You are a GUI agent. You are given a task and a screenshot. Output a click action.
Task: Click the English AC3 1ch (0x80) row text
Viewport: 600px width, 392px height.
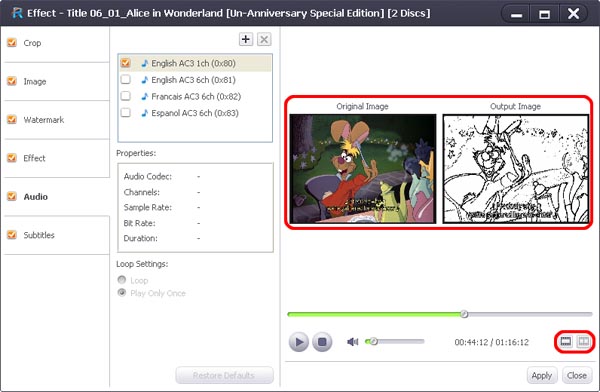193,63
